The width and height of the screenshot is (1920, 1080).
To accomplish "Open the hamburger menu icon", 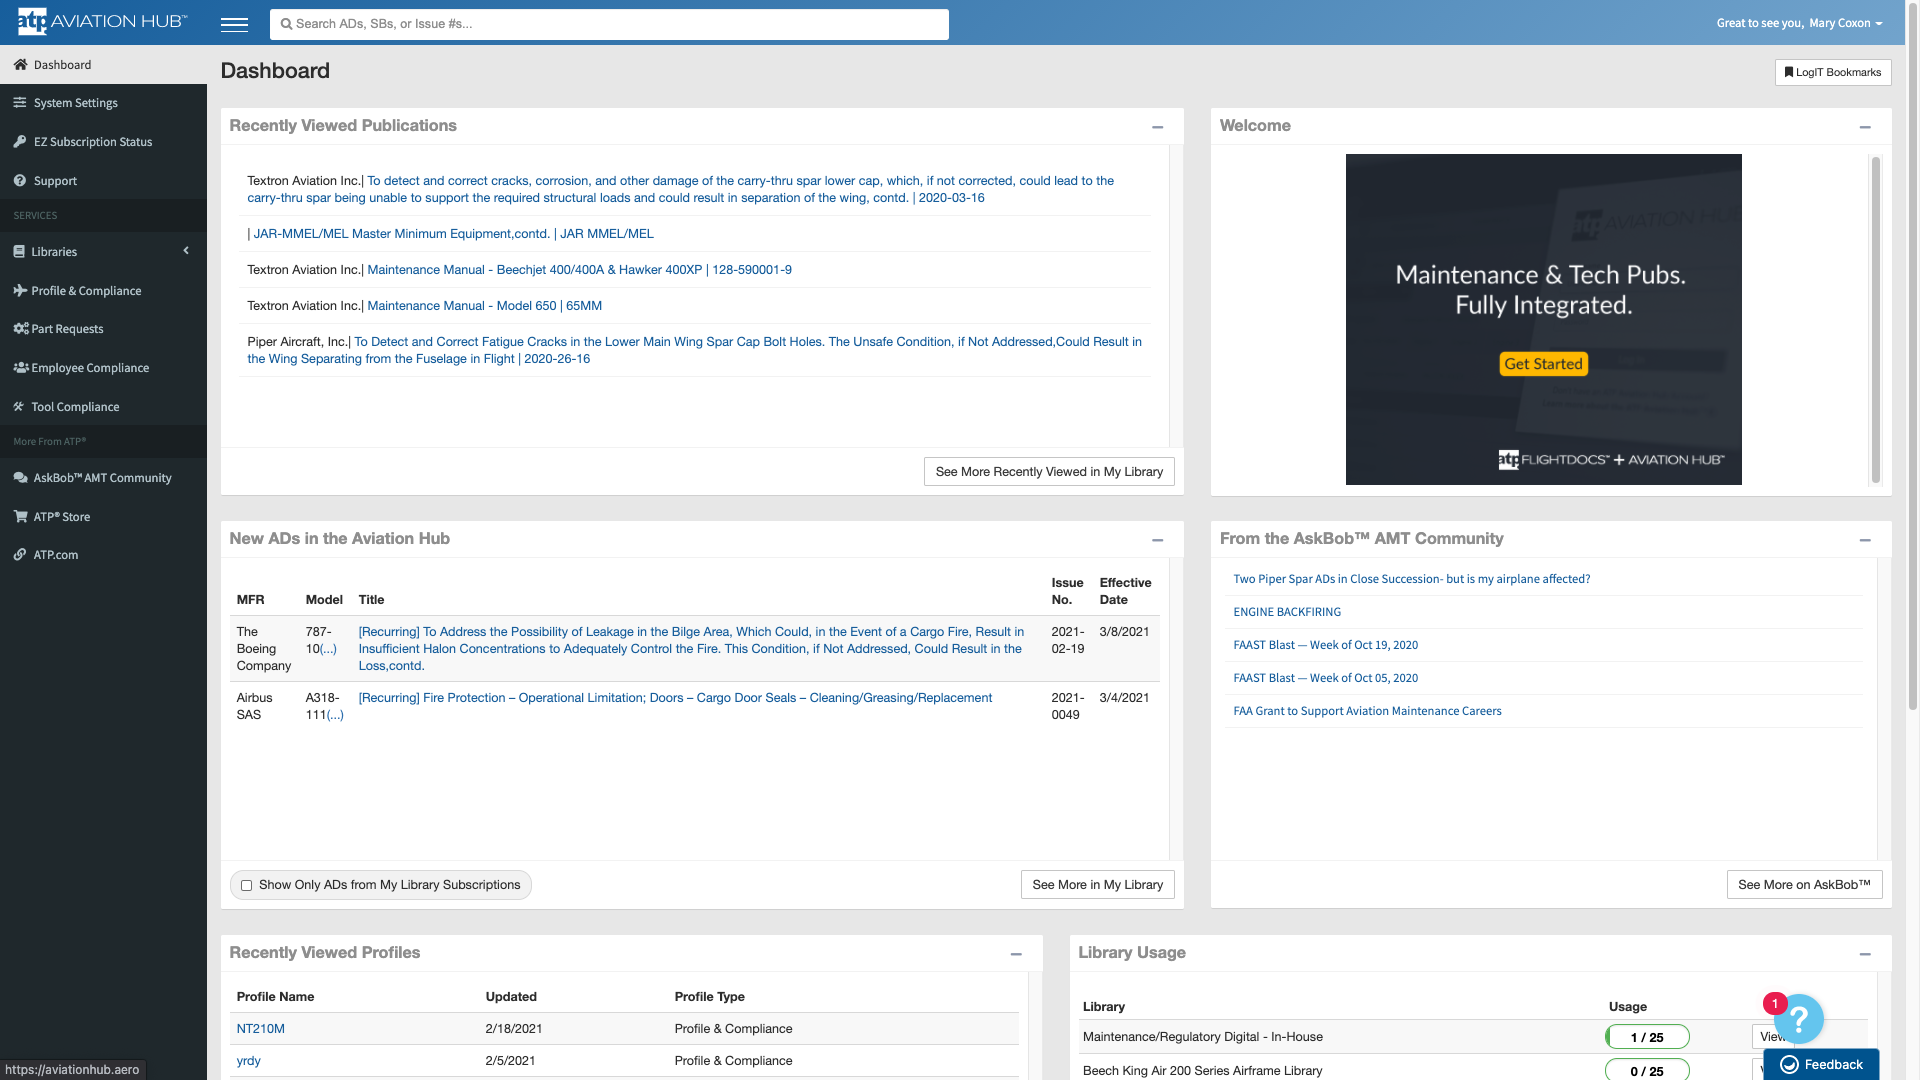I will tap(235, 22).
